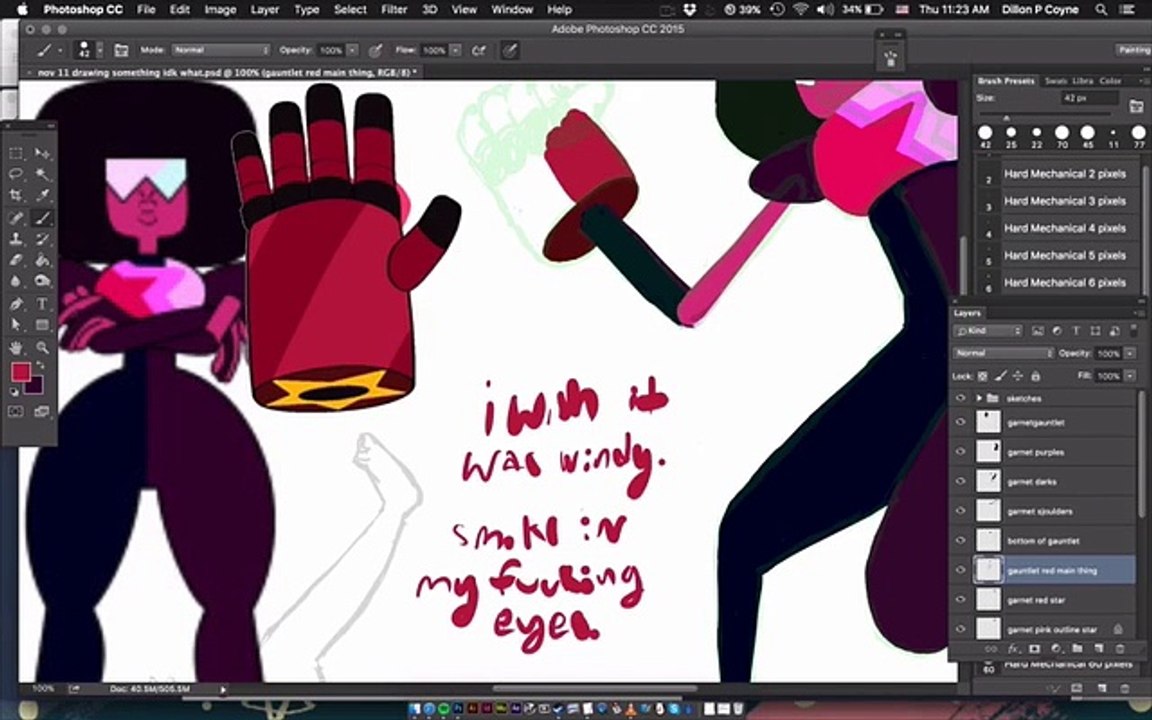Change screen mode from toolbox
The height and width of the screenshot is (720, 1152).
(42, 412)
